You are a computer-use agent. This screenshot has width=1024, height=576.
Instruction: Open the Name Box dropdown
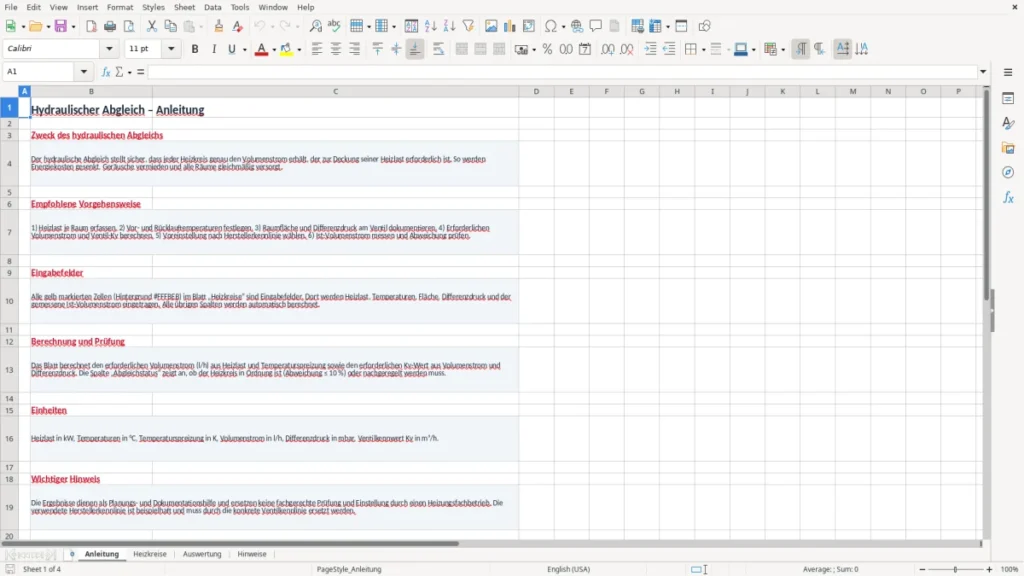(x=84, y=72)
